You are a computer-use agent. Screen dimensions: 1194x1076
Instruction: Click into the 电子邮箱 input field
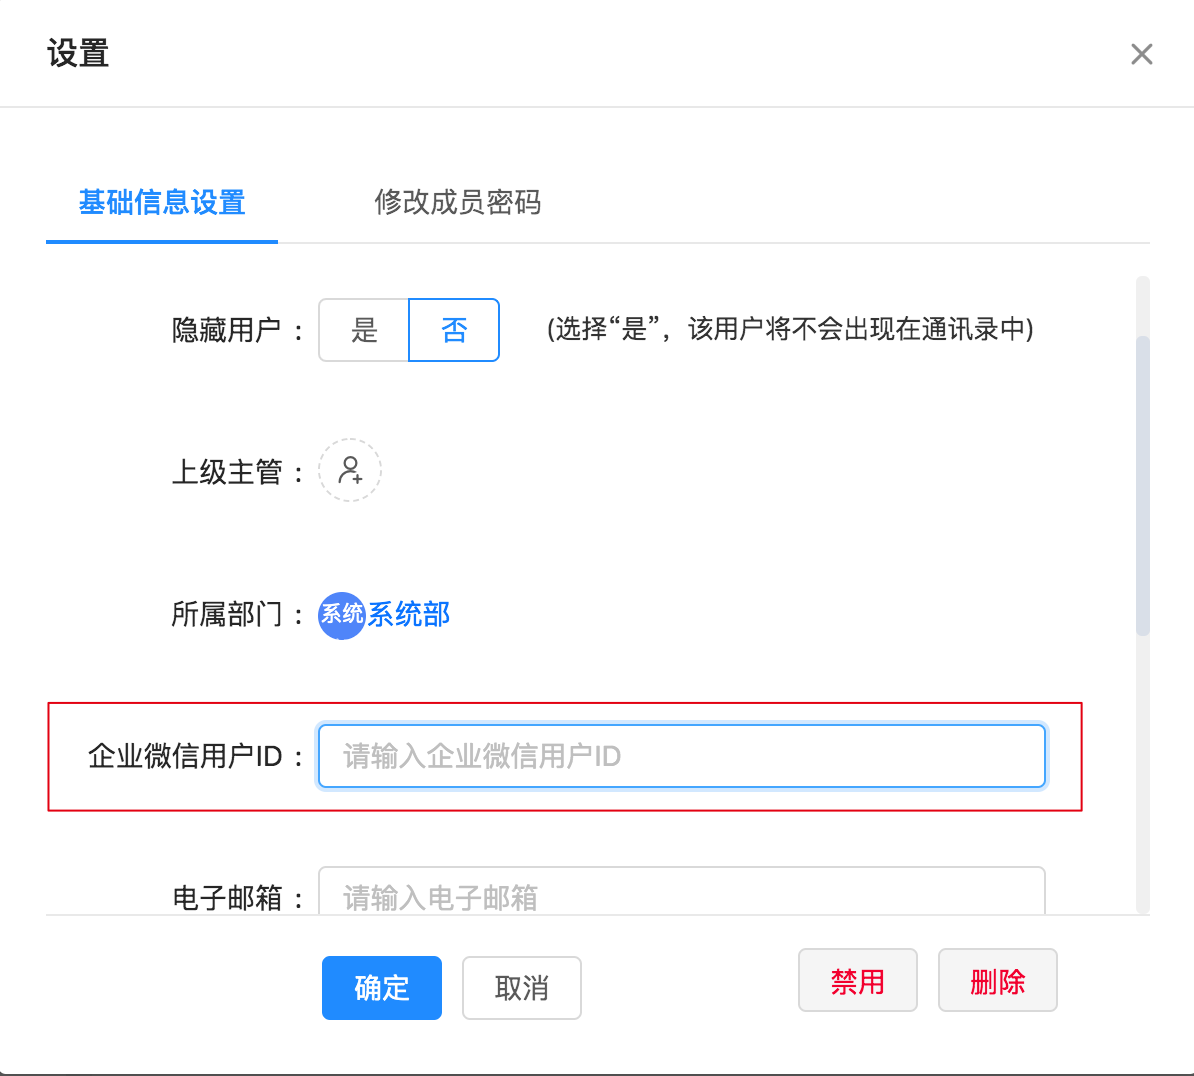(x=681, y=895)
